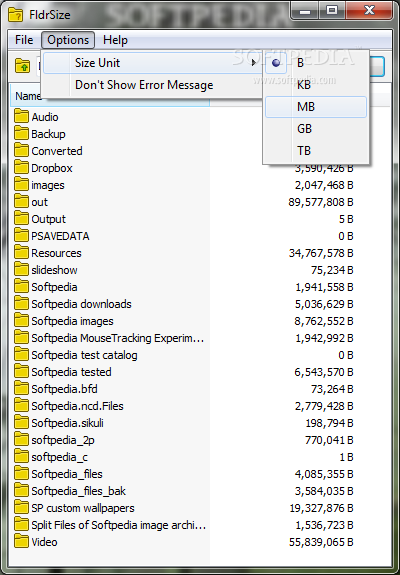Click the Resources folder icon
This screenshot has width=400, height=575.
(x=21, y=253)
